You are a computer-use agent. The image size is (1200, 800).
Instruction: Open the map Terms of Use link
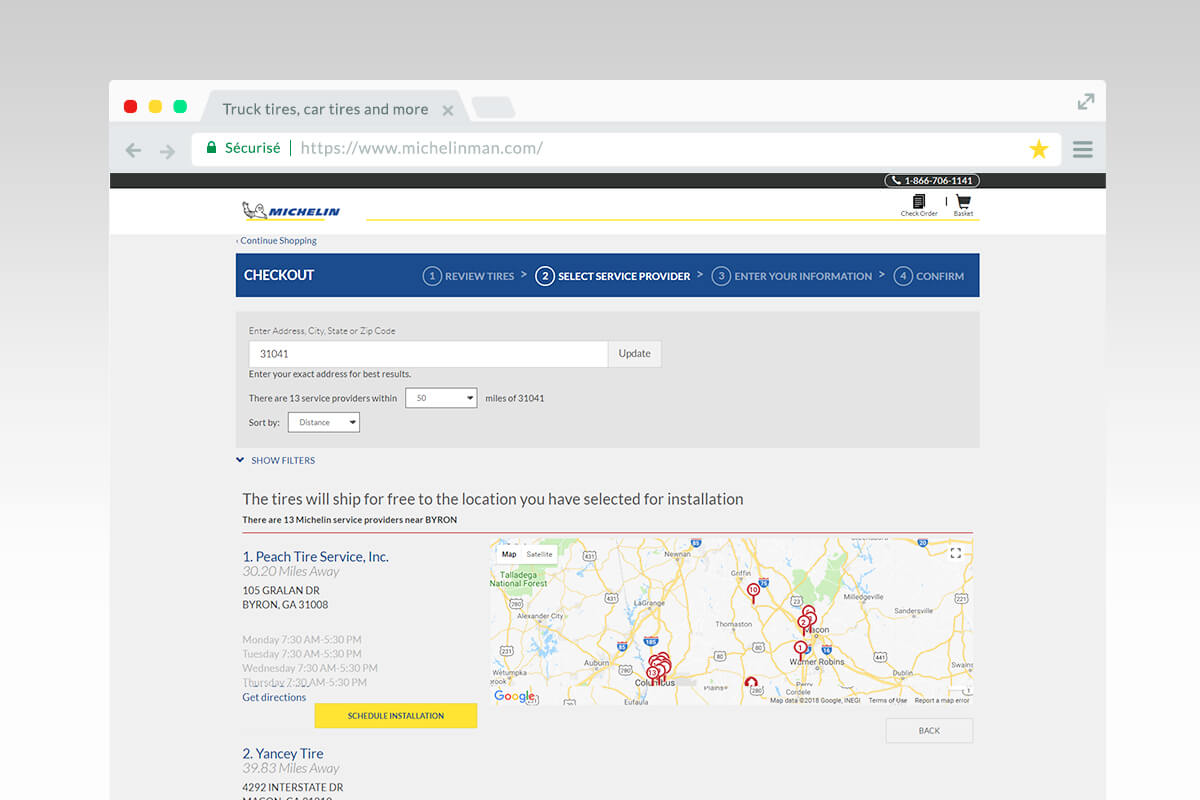click(x=887, y=701)
